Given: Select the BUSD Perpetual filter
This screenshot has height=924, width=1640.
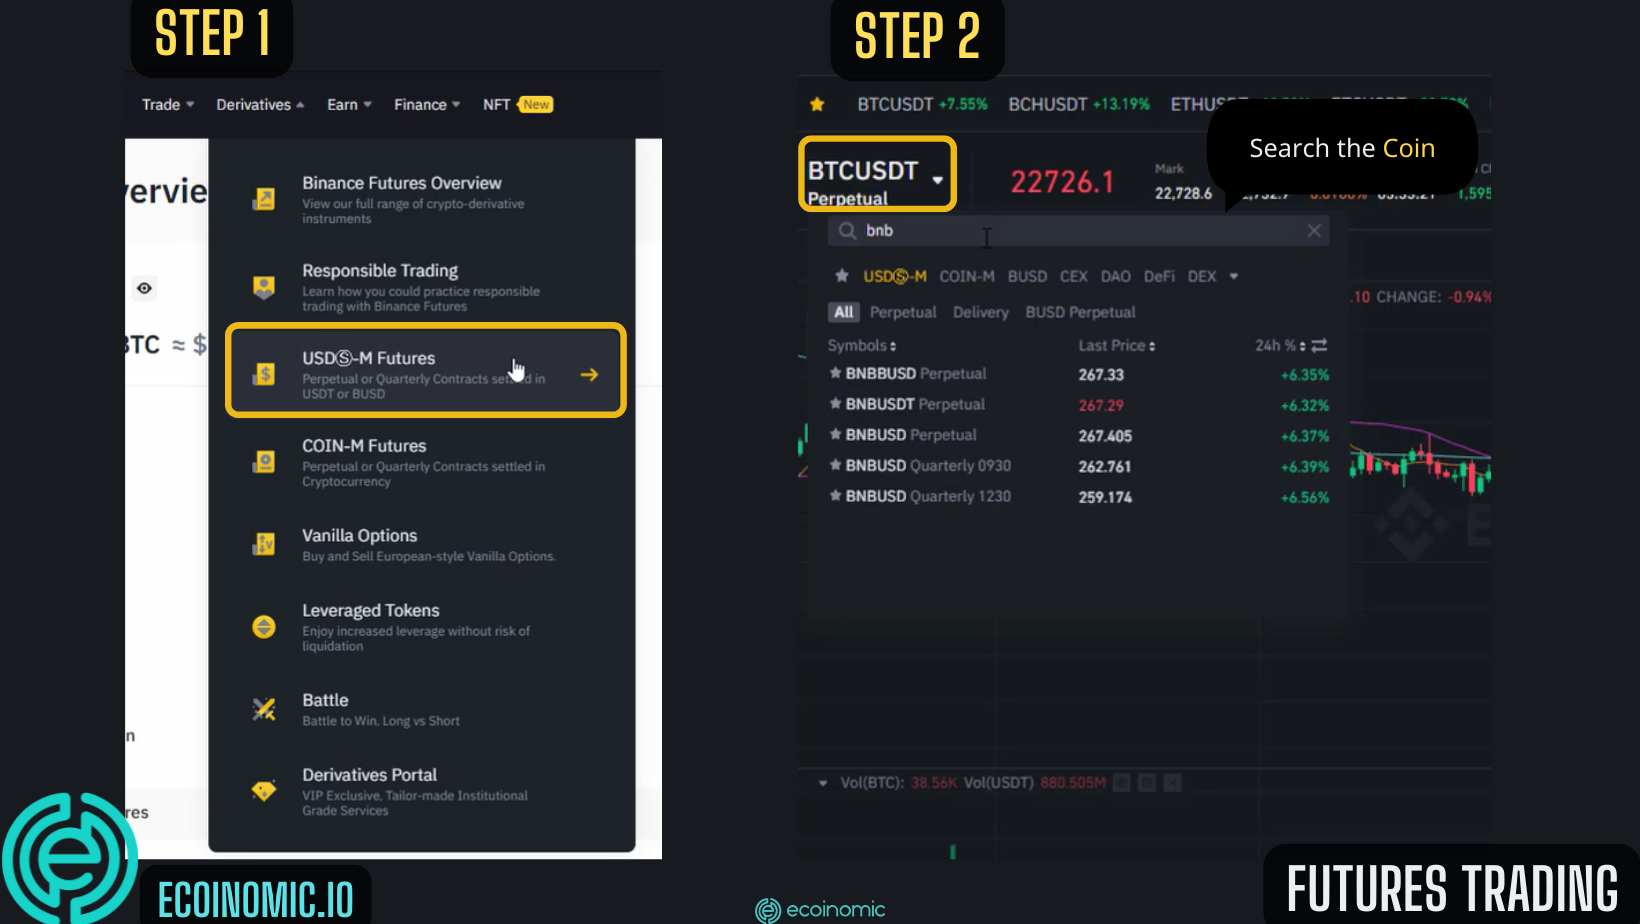Looking at the screenshot, I should [1080, 313].
